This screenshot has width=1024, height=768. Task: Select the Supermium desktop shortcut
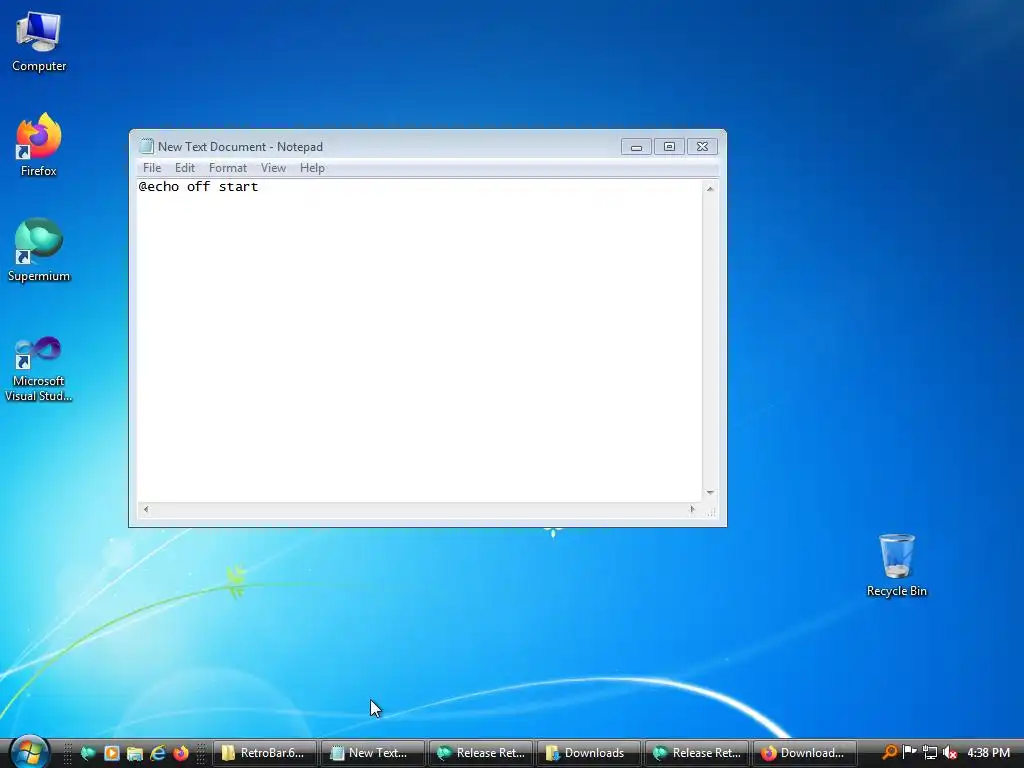pos(39,250)
